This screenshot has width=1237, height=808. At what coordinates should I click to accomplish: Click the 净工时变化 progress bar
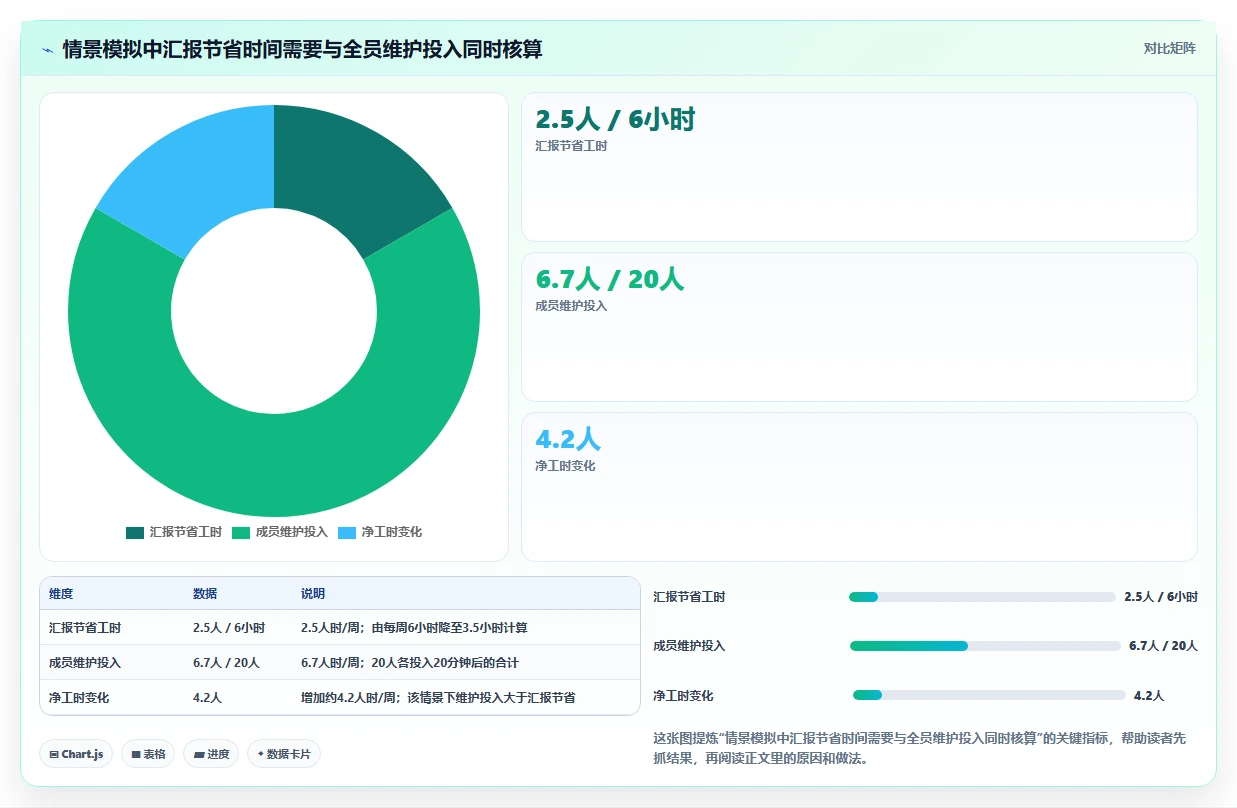pos(989,695)
